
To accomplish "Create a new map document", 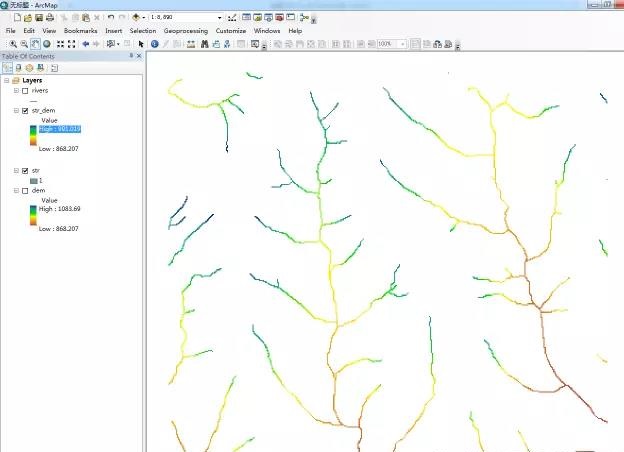I will [17, 18].
